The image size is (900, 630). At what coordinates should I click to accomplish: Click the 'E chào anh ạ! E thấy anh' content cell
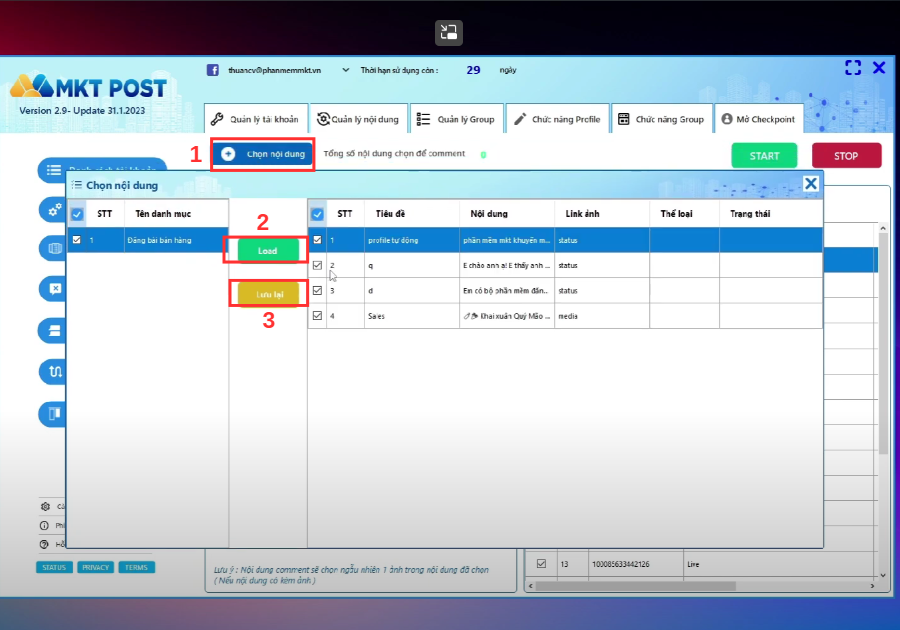tap(506, 266)
